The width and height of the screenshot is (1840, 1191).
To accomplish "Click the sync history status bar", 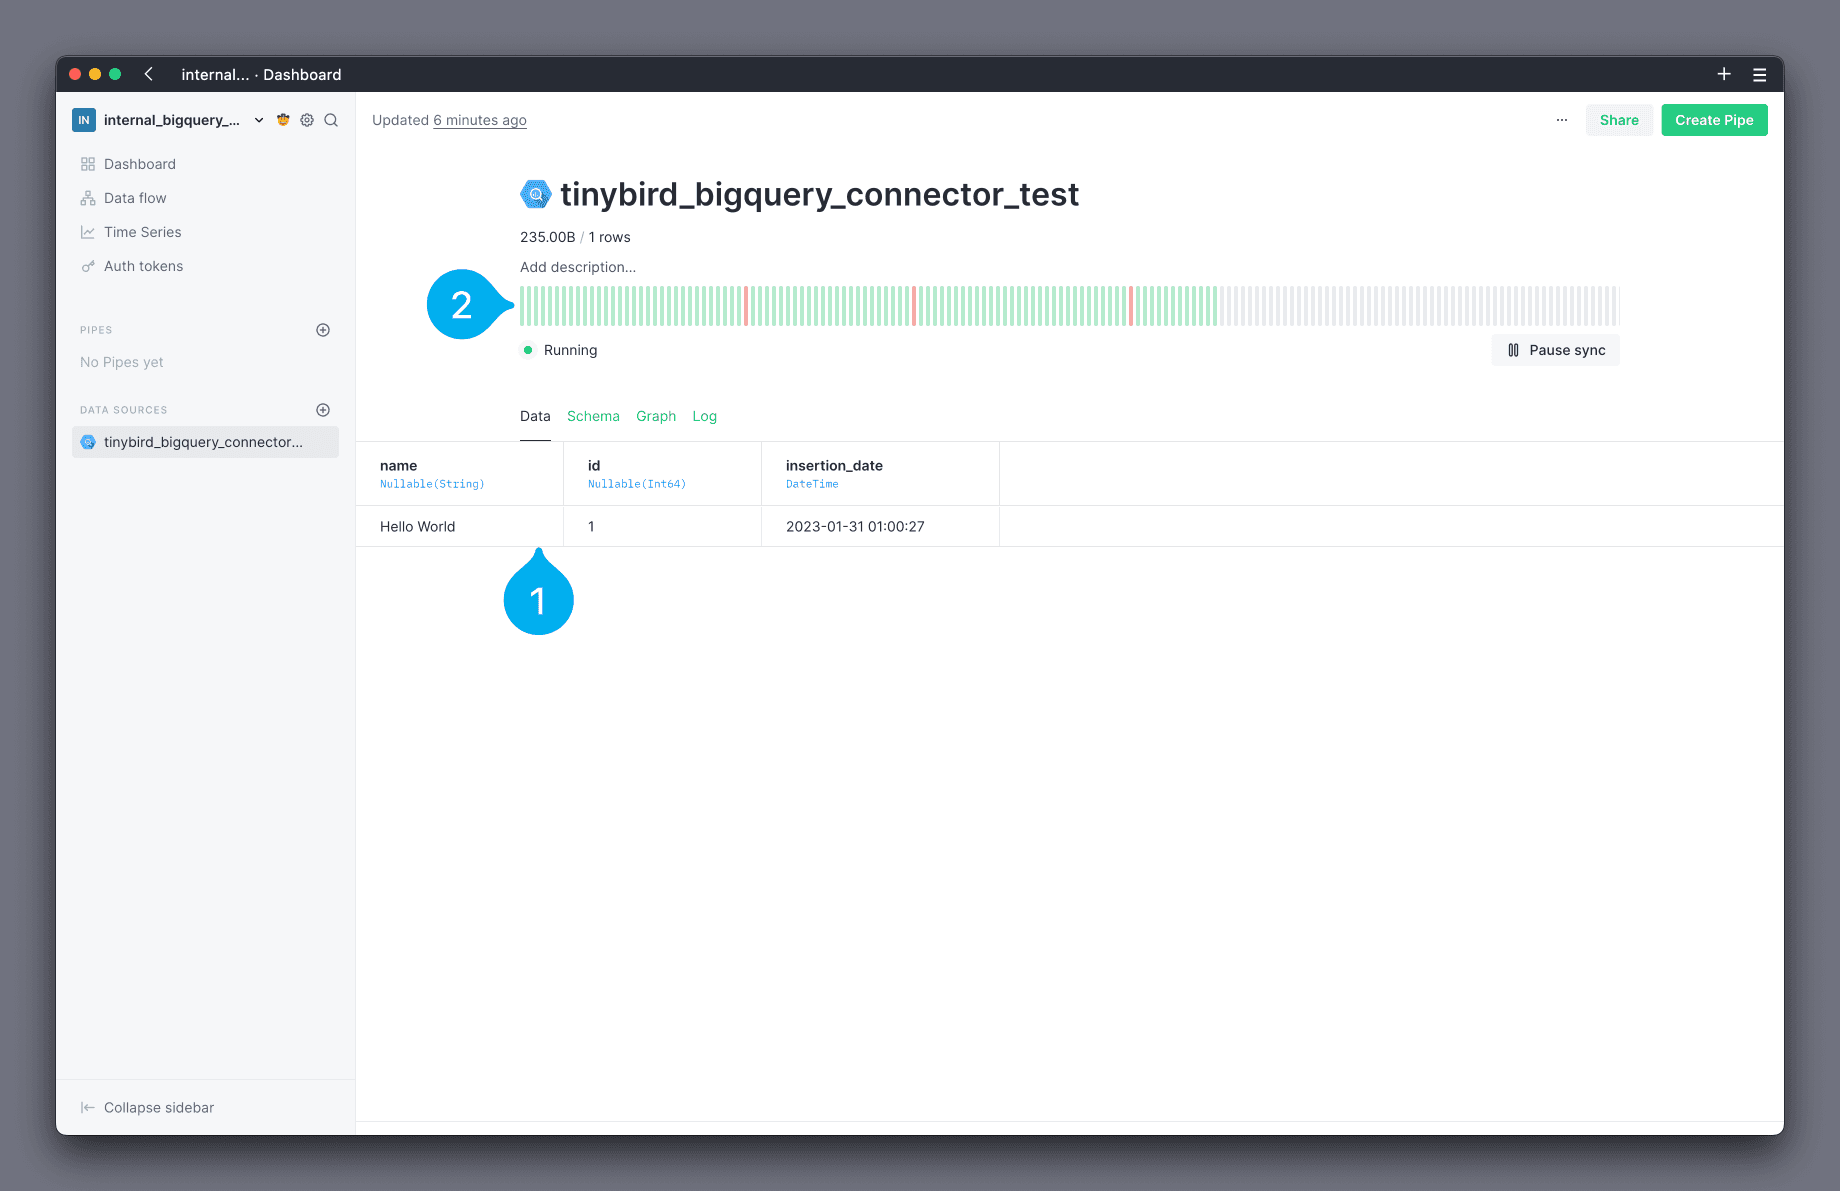I will click(x=1068, y=306).
